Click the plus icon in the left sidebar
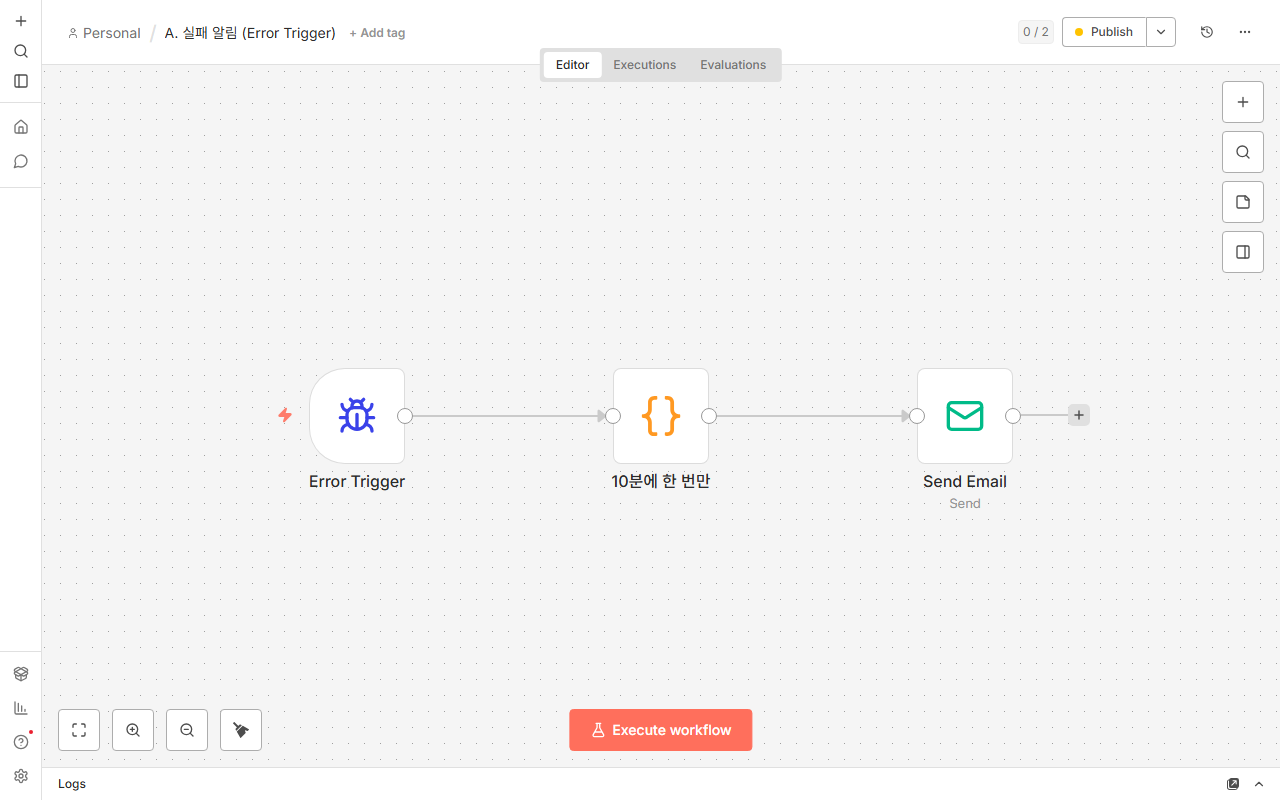Screen dimensions: 1280x800 coord(21,21)
